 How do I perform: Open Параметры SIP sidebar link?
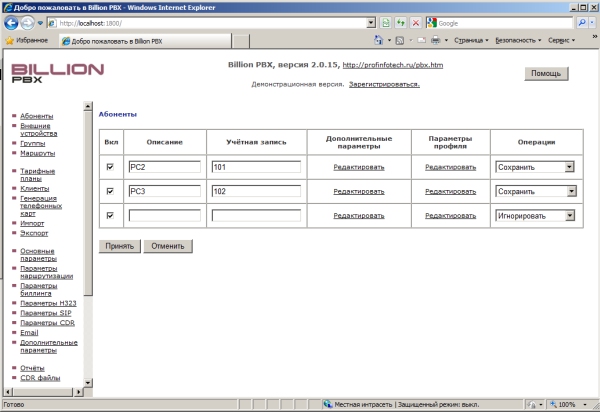[46, 313]
